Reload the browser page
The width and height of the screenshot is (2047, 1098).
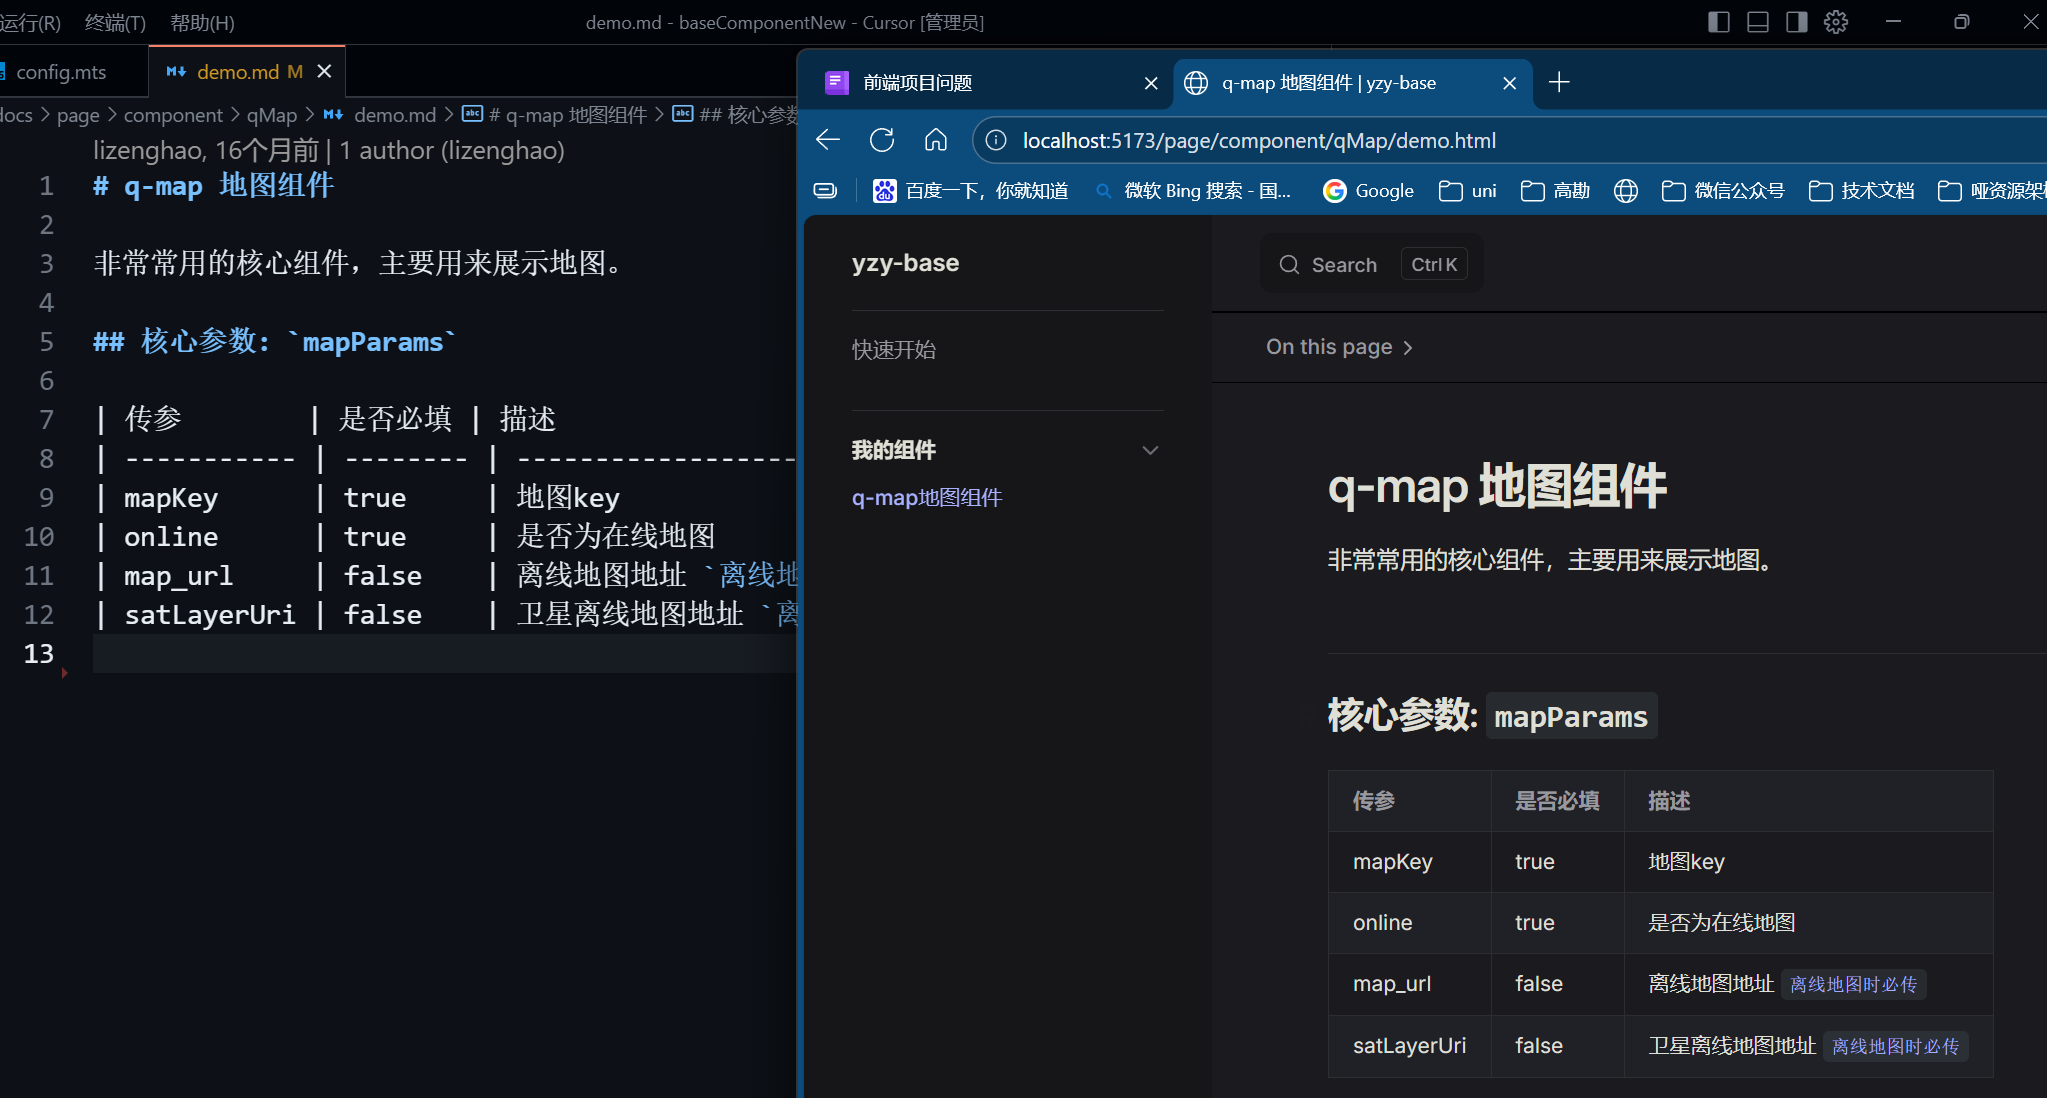click(x=882, y=140)
